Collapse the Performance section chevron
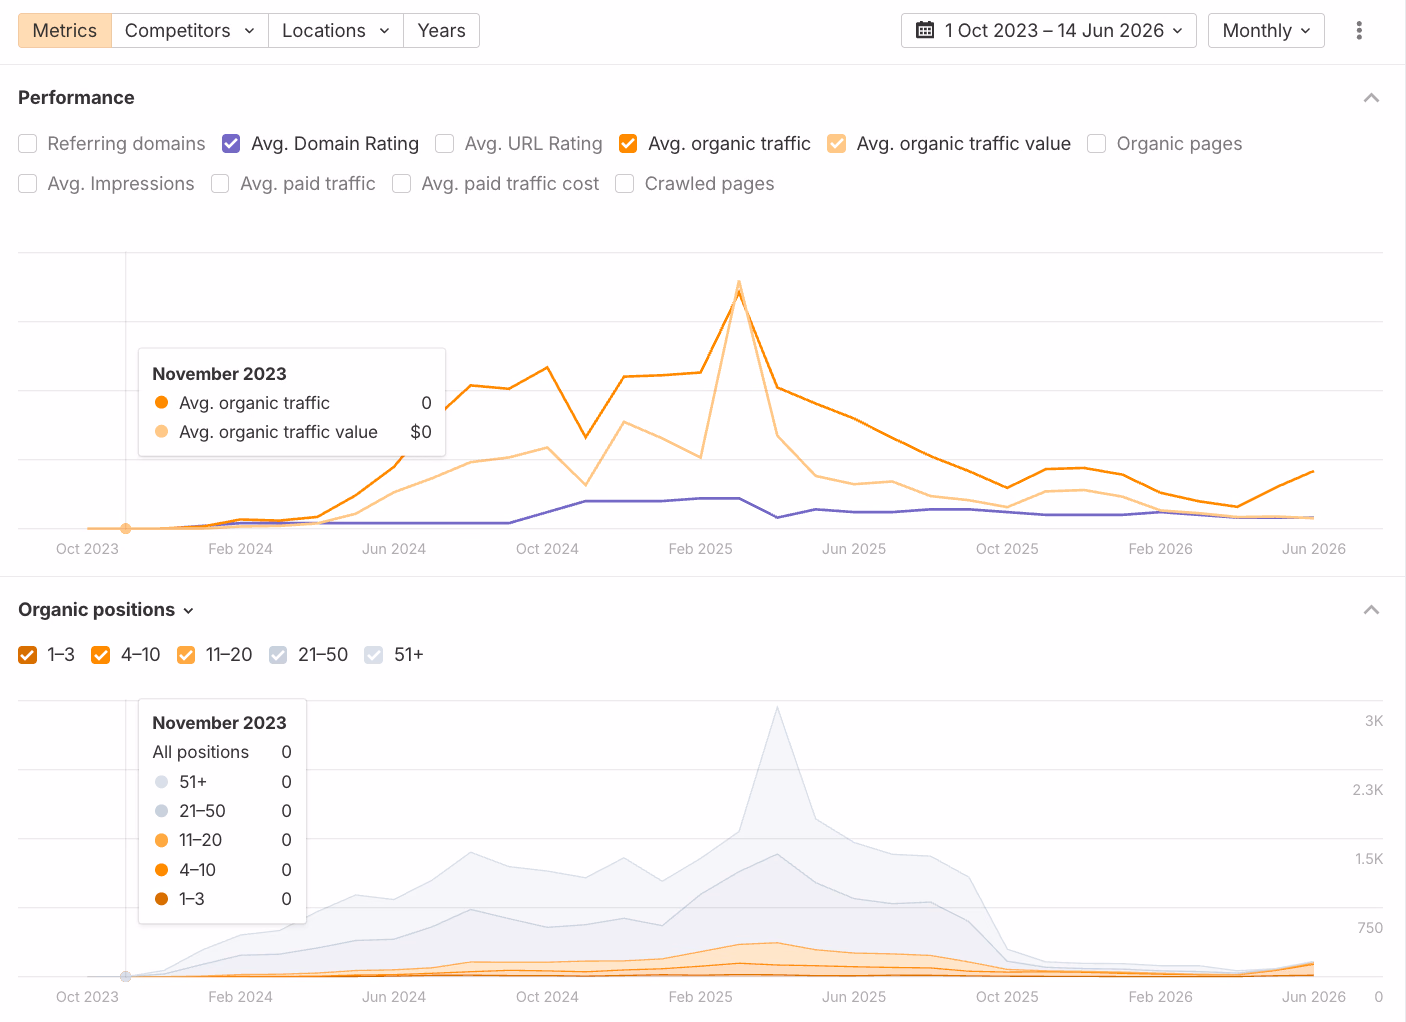Viewport: 1406px width, 1022px height. point(1371,98)
